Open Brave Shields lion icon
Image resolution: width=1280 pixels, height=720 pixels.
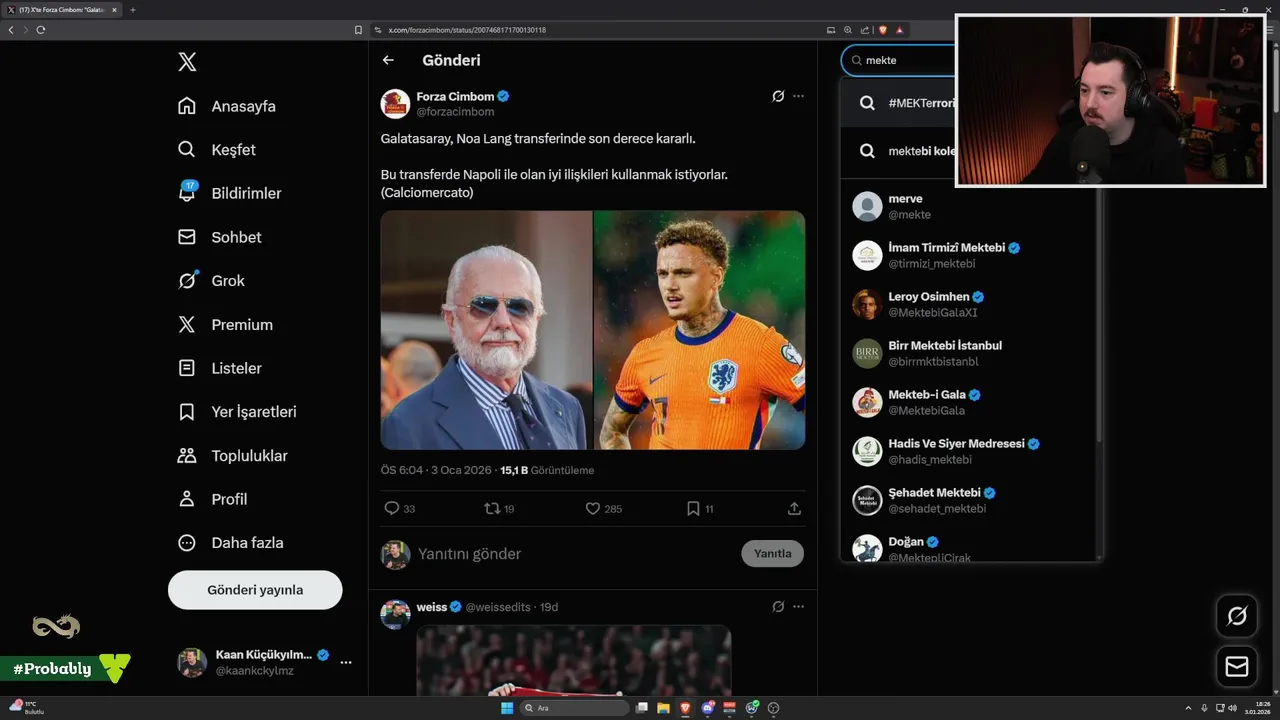pos(883,30)
